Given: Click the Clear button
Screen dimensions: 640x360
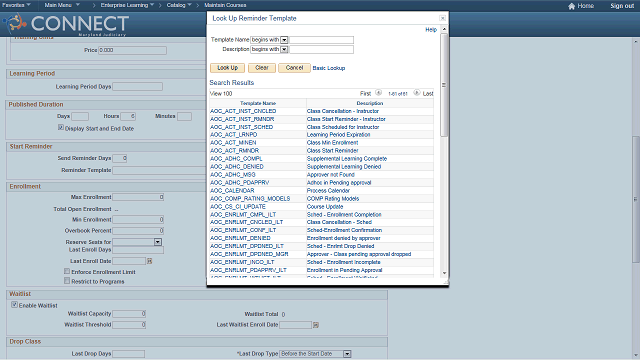Looking at the screenshot, I should [x=262, y=68].
